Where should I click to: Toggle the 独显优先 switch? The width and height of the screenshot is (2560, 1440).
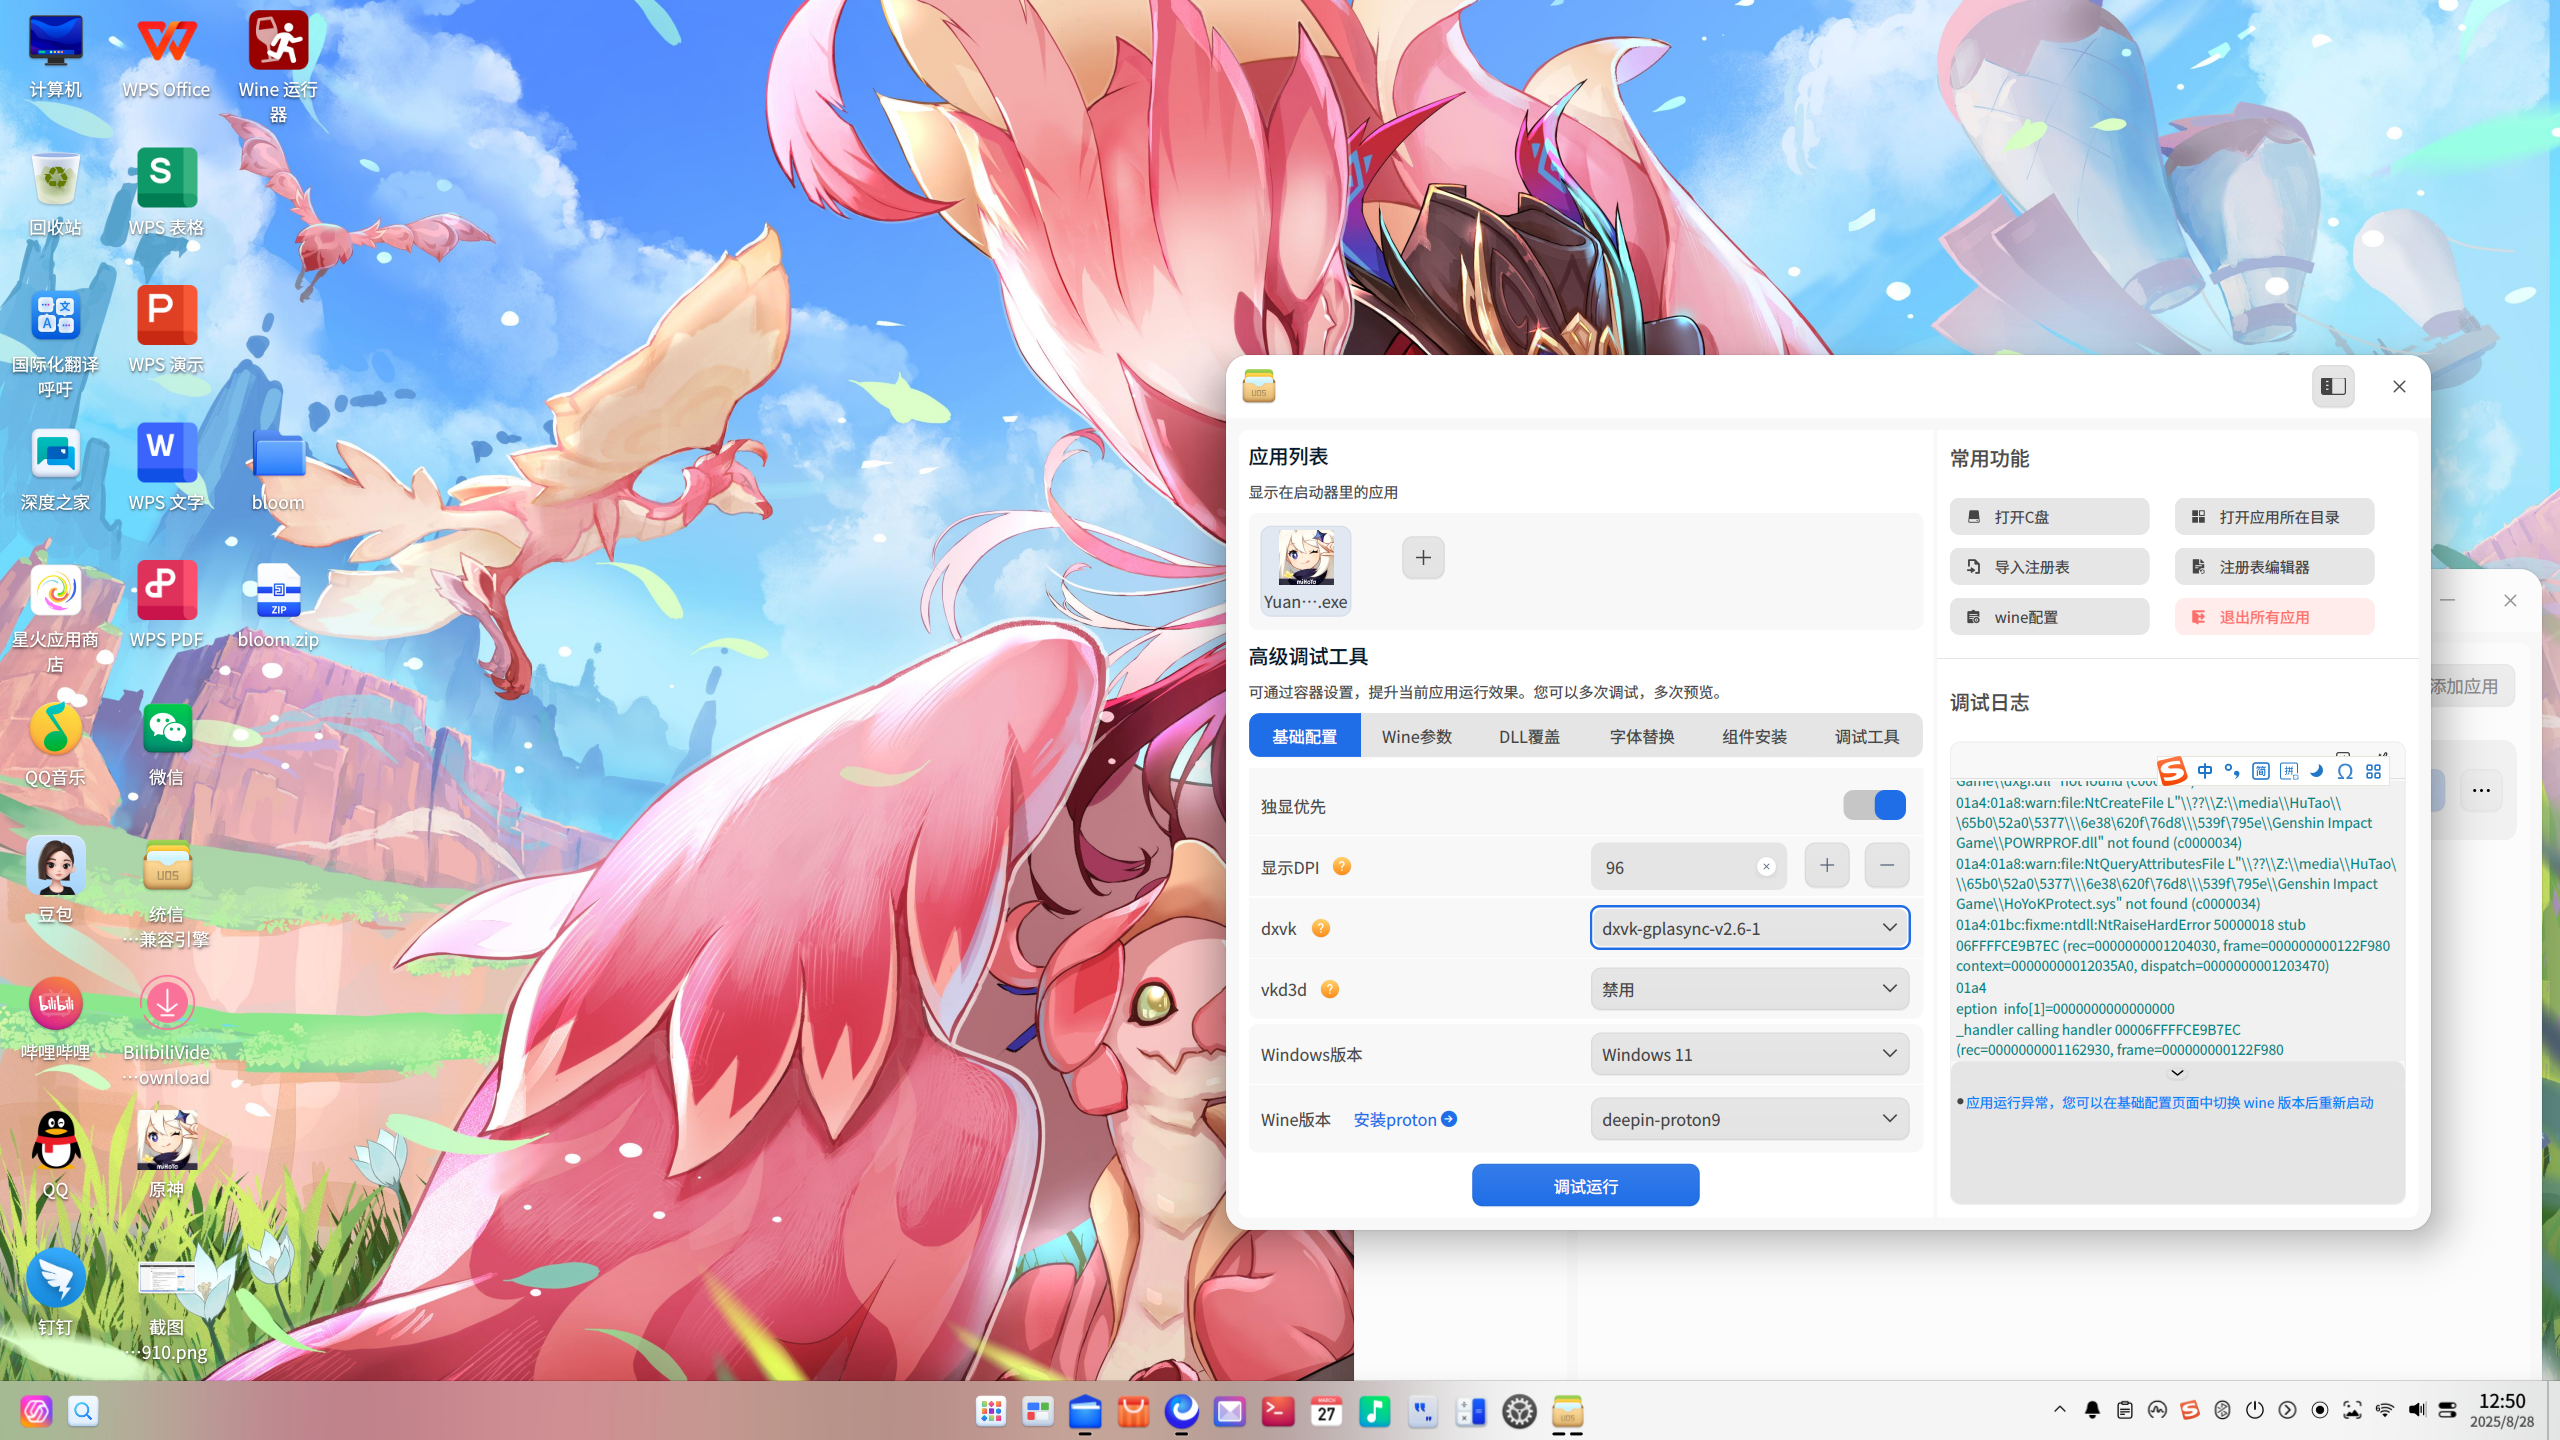click(x=1874, y=805)
